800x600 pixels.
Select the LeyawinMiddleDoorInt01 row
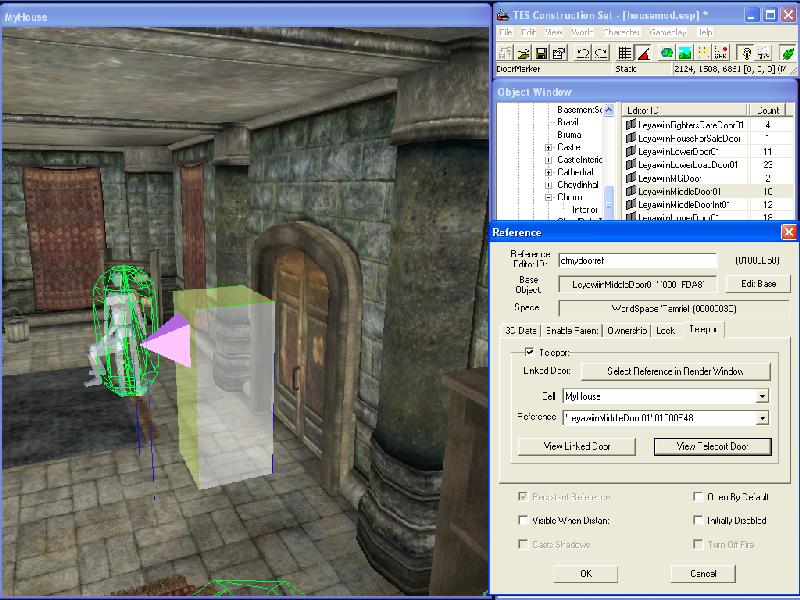[709, 205]
